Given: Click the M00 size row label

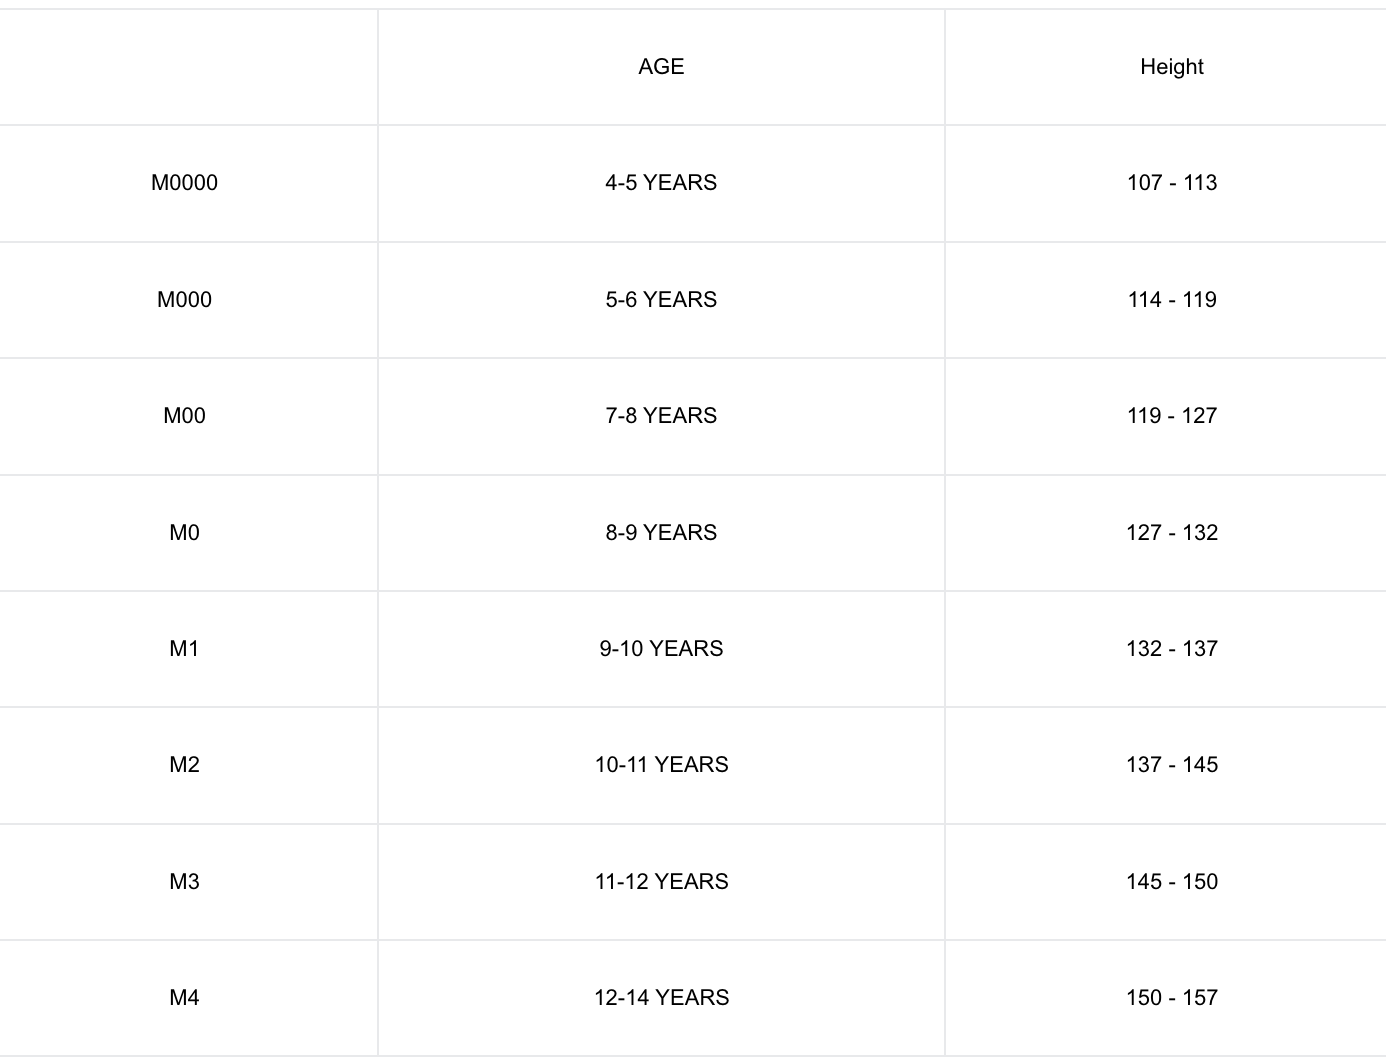Looking at the screenshot, I should pos(184,416).
